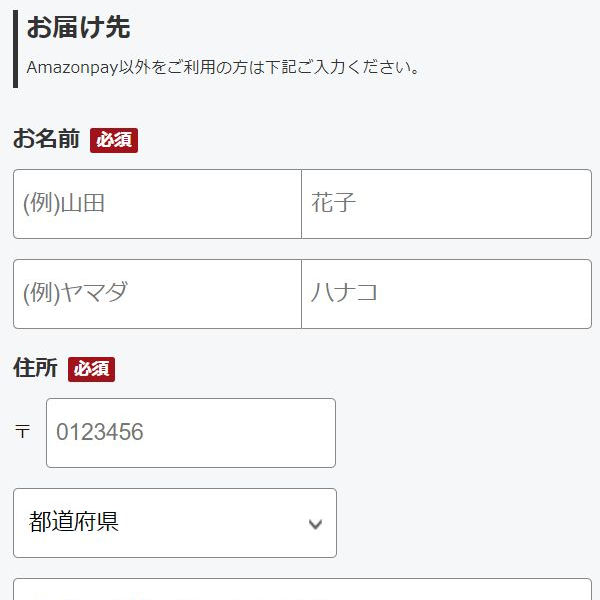This screenshot has width=600, height=600.
Task: Focus the last name field showing (例)山田
Action: [x=157, y=204]
